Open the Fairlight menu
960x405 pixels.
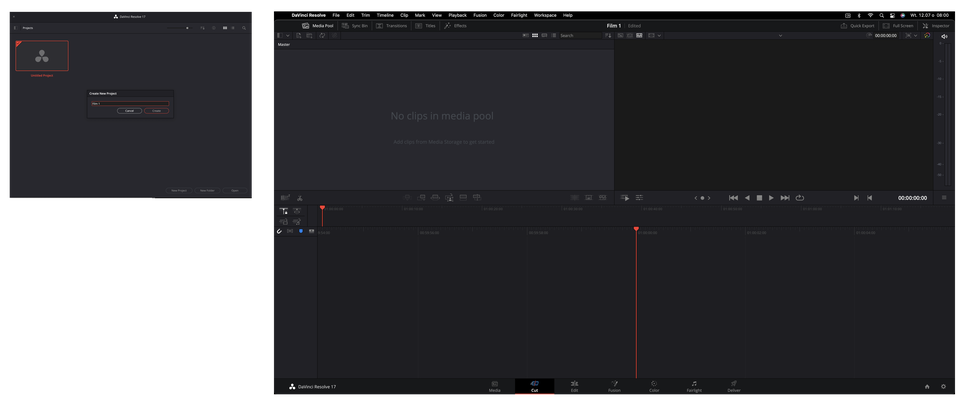519,15
